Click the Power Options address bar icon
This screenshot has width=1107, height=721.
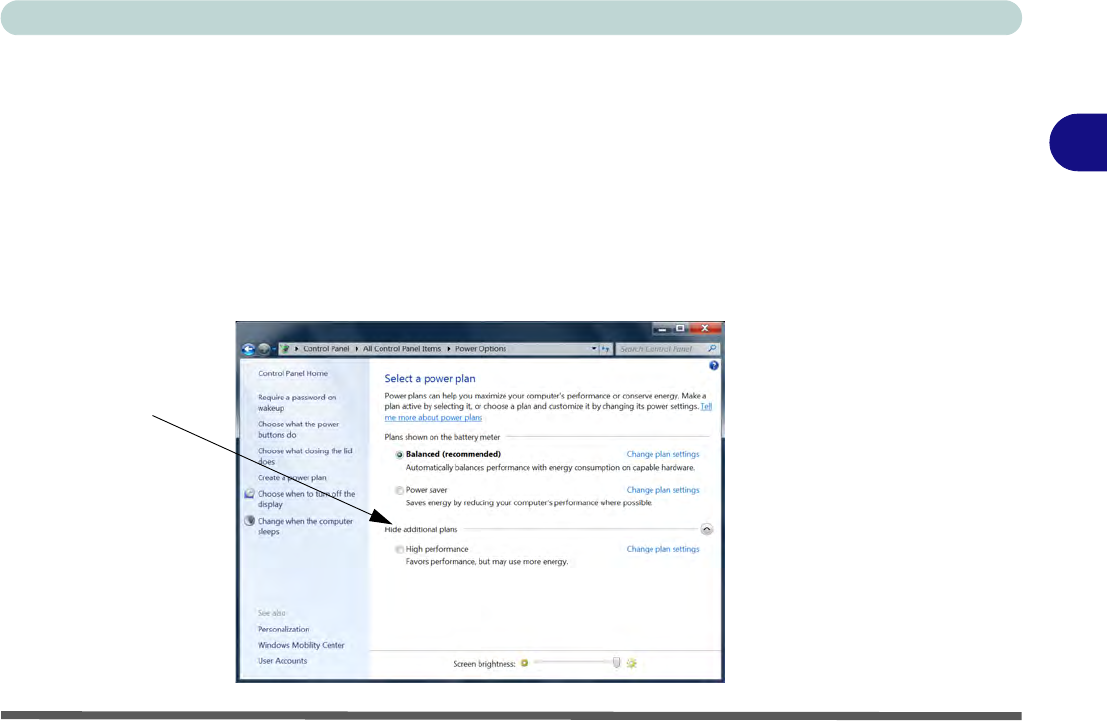point(285,349)
